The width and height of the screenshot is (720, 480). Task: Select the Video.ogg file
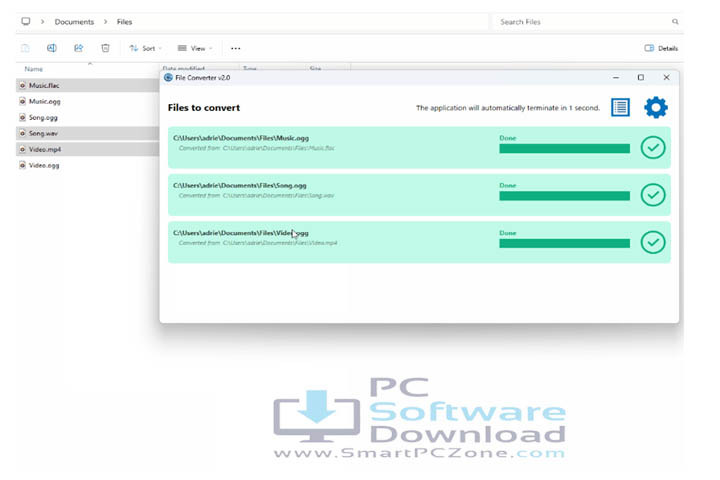pyautogui.click(x=87, y=165)
